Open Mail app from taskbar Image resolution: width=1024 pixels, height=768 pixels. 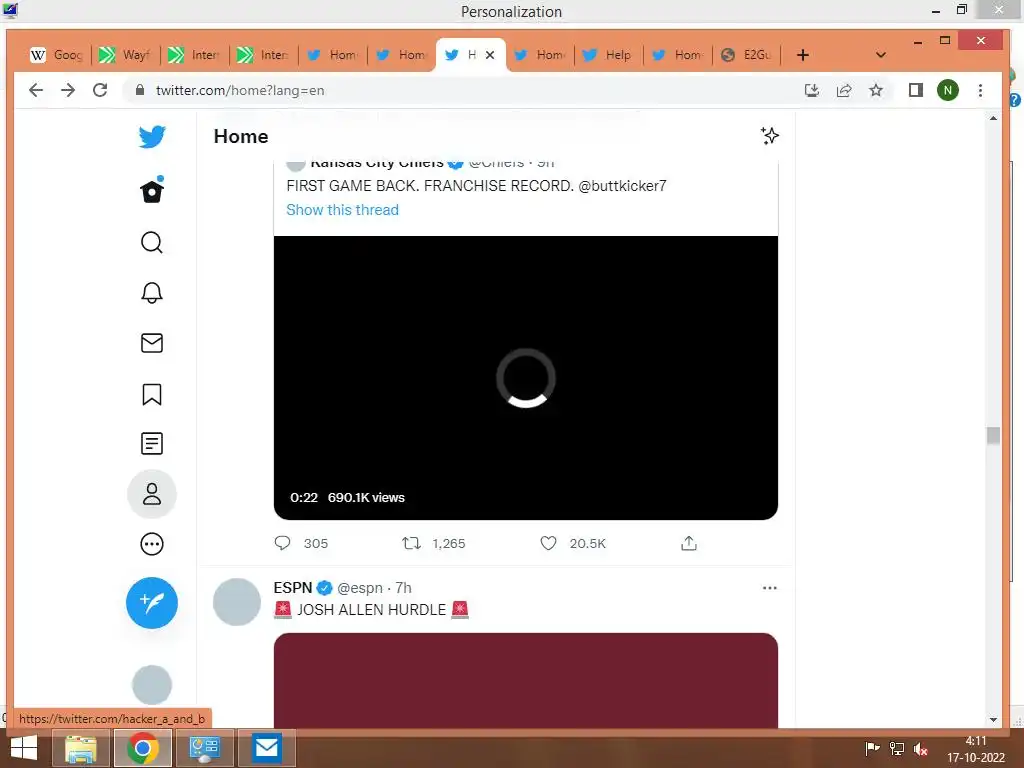click(x=266, y=748)
